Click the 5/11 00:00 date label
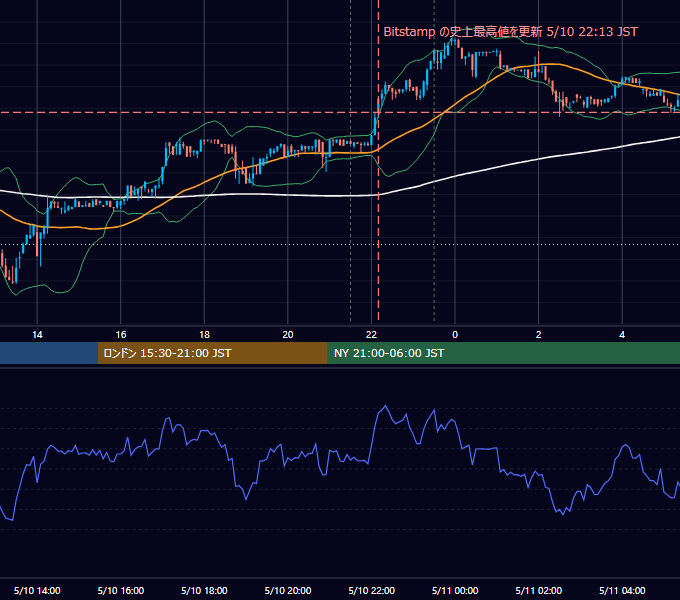The image size is (680, 600). [x=455, y=590]
